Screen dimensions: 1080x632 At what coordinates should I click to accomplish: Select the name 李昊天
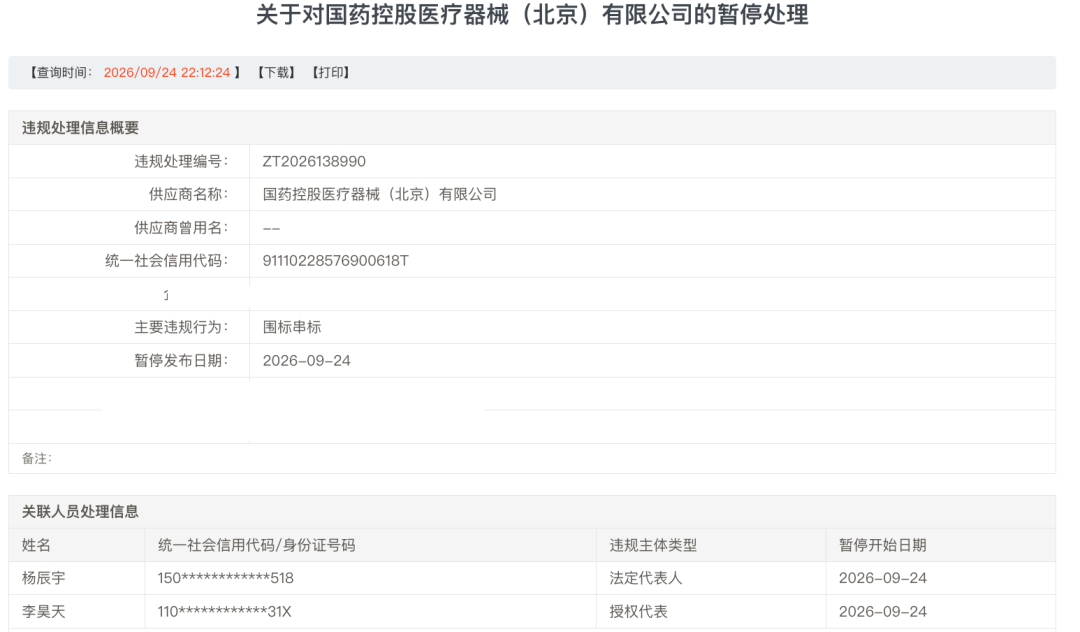point(43,611)
